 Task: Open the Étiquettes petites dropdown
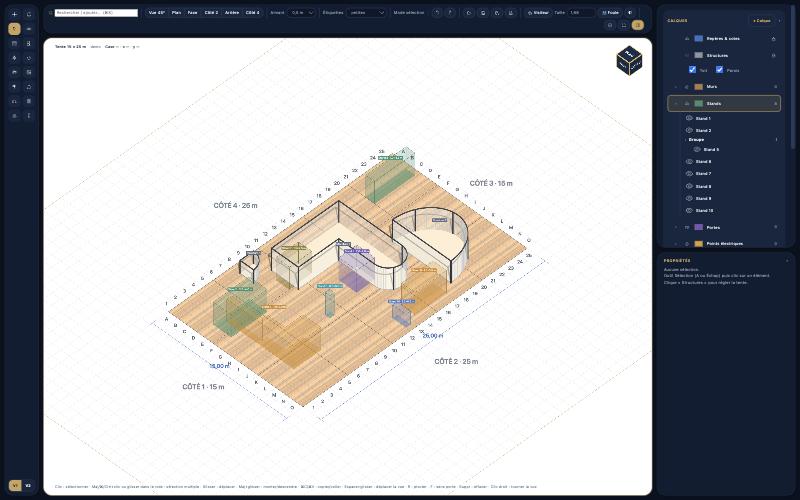367,13
